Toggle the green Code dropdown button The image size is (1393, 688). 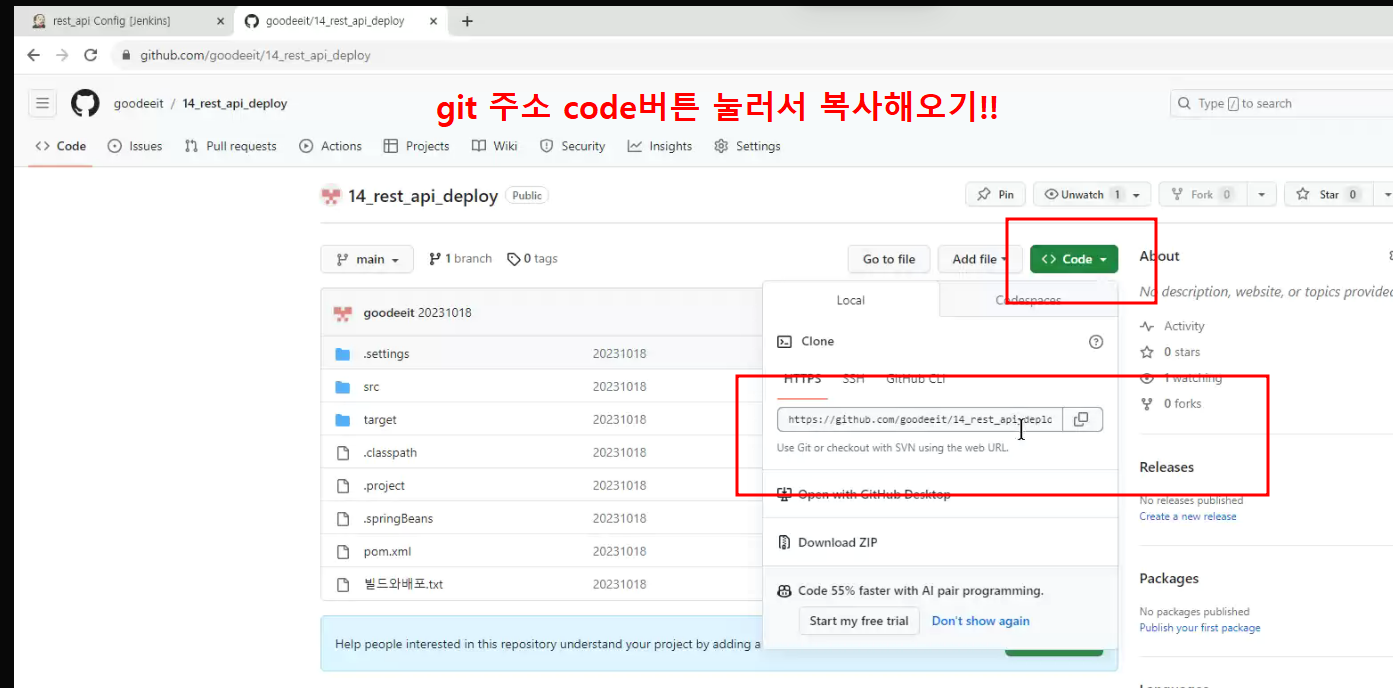click(1074, 259)
